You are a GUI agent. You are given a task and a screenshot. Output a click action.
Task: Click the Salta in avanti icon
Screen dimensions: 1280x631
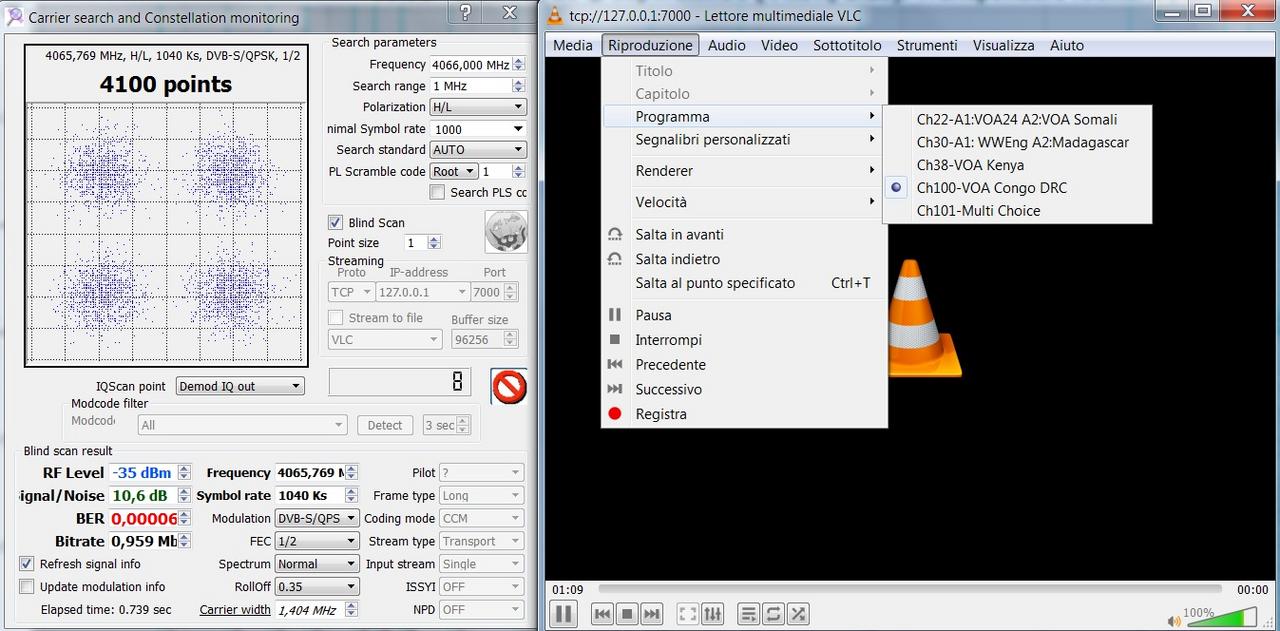[x=615, y=234]
